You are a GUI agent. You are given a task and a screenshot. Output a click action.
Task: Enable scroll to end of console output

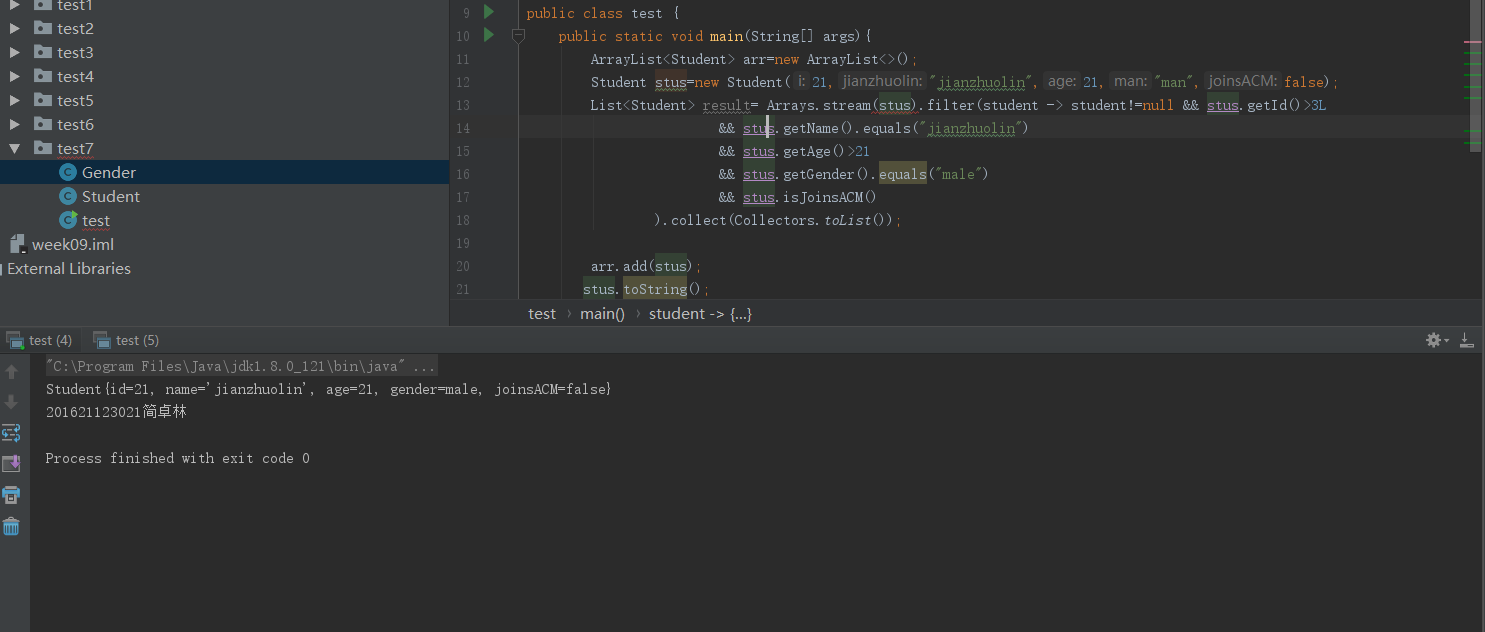(11, 464)
